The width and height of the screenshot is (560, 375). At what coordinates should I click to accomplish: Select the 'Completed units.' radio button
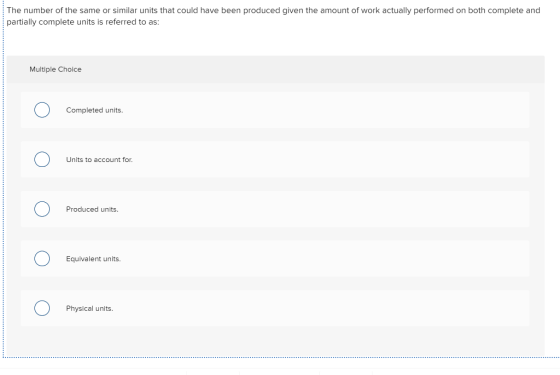pyautogui.click(x=42, y=110)
